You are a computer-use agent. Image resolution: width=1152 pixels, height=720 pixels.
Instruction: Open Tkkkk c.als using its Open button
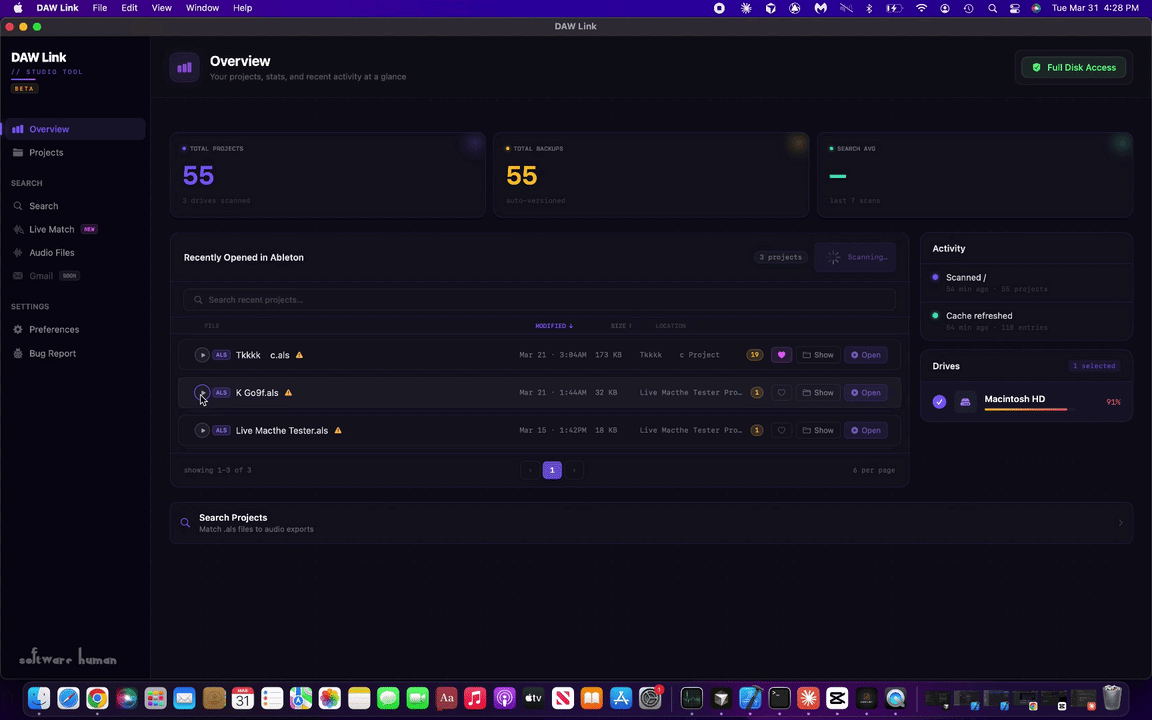pos(865,355)
